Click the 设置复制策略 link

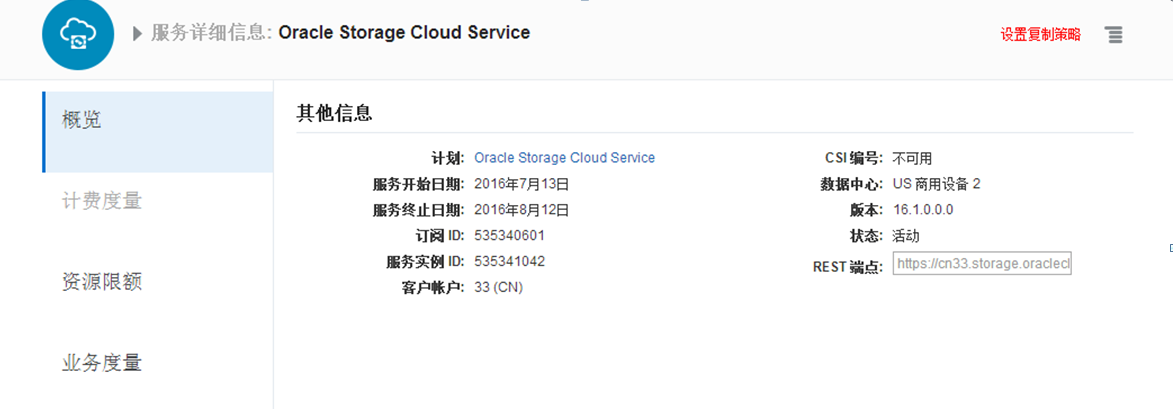coord(1040,34)
